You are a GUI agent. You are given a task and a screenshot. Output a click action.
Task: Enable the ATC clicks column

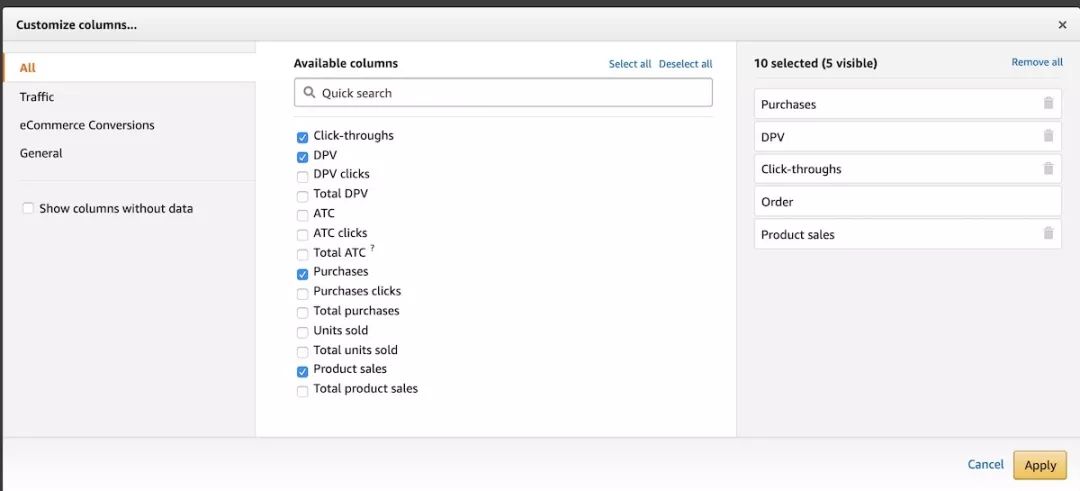[302, 234]
